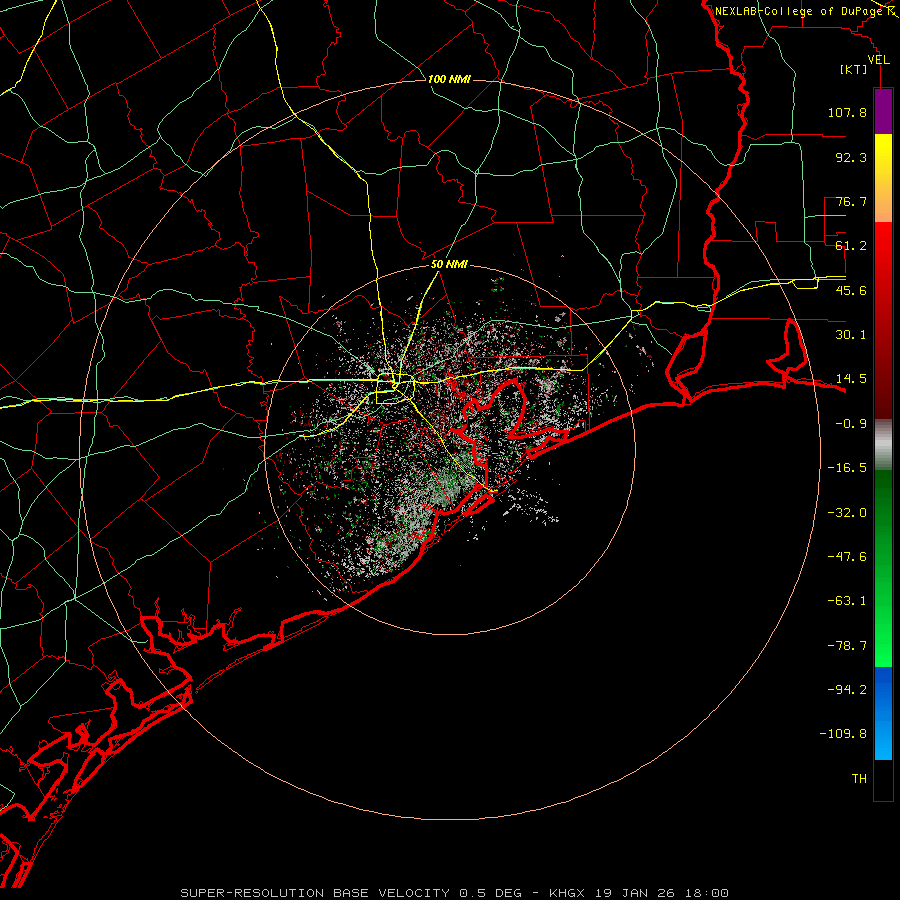This screenshot has width=900, height=900.
Task: Click the gray near-zero segment of the color bar
Action: tap(883, 445)
